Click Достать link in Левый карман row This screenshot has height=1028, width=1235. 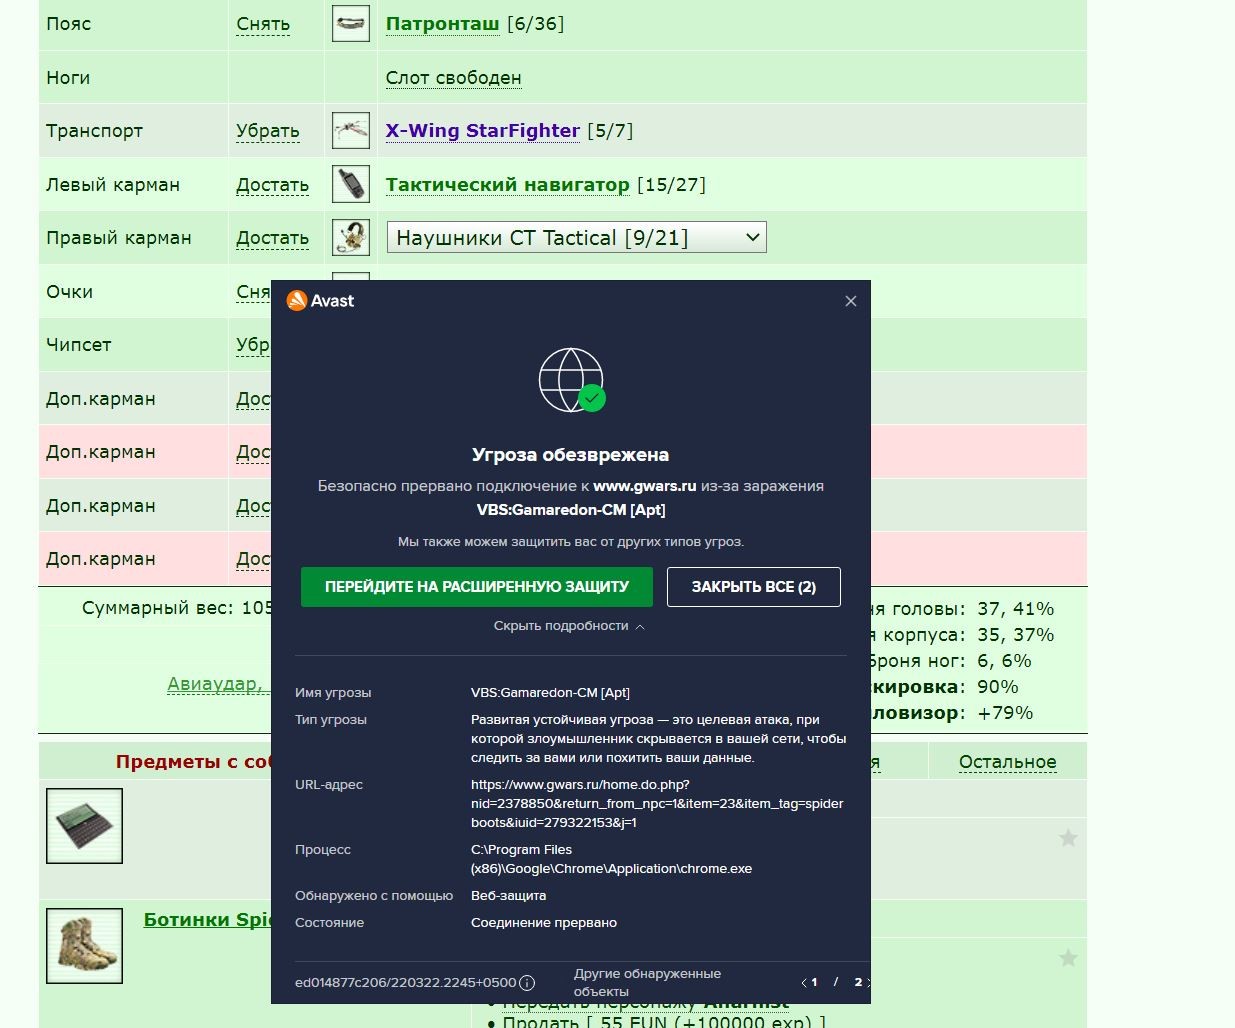pyautogui.click(x=272, y=185)
